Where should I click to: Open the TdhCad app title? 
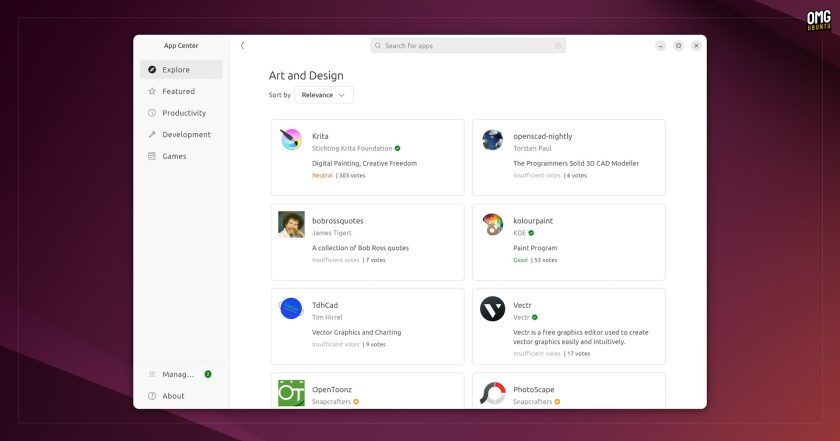(325, 305)
